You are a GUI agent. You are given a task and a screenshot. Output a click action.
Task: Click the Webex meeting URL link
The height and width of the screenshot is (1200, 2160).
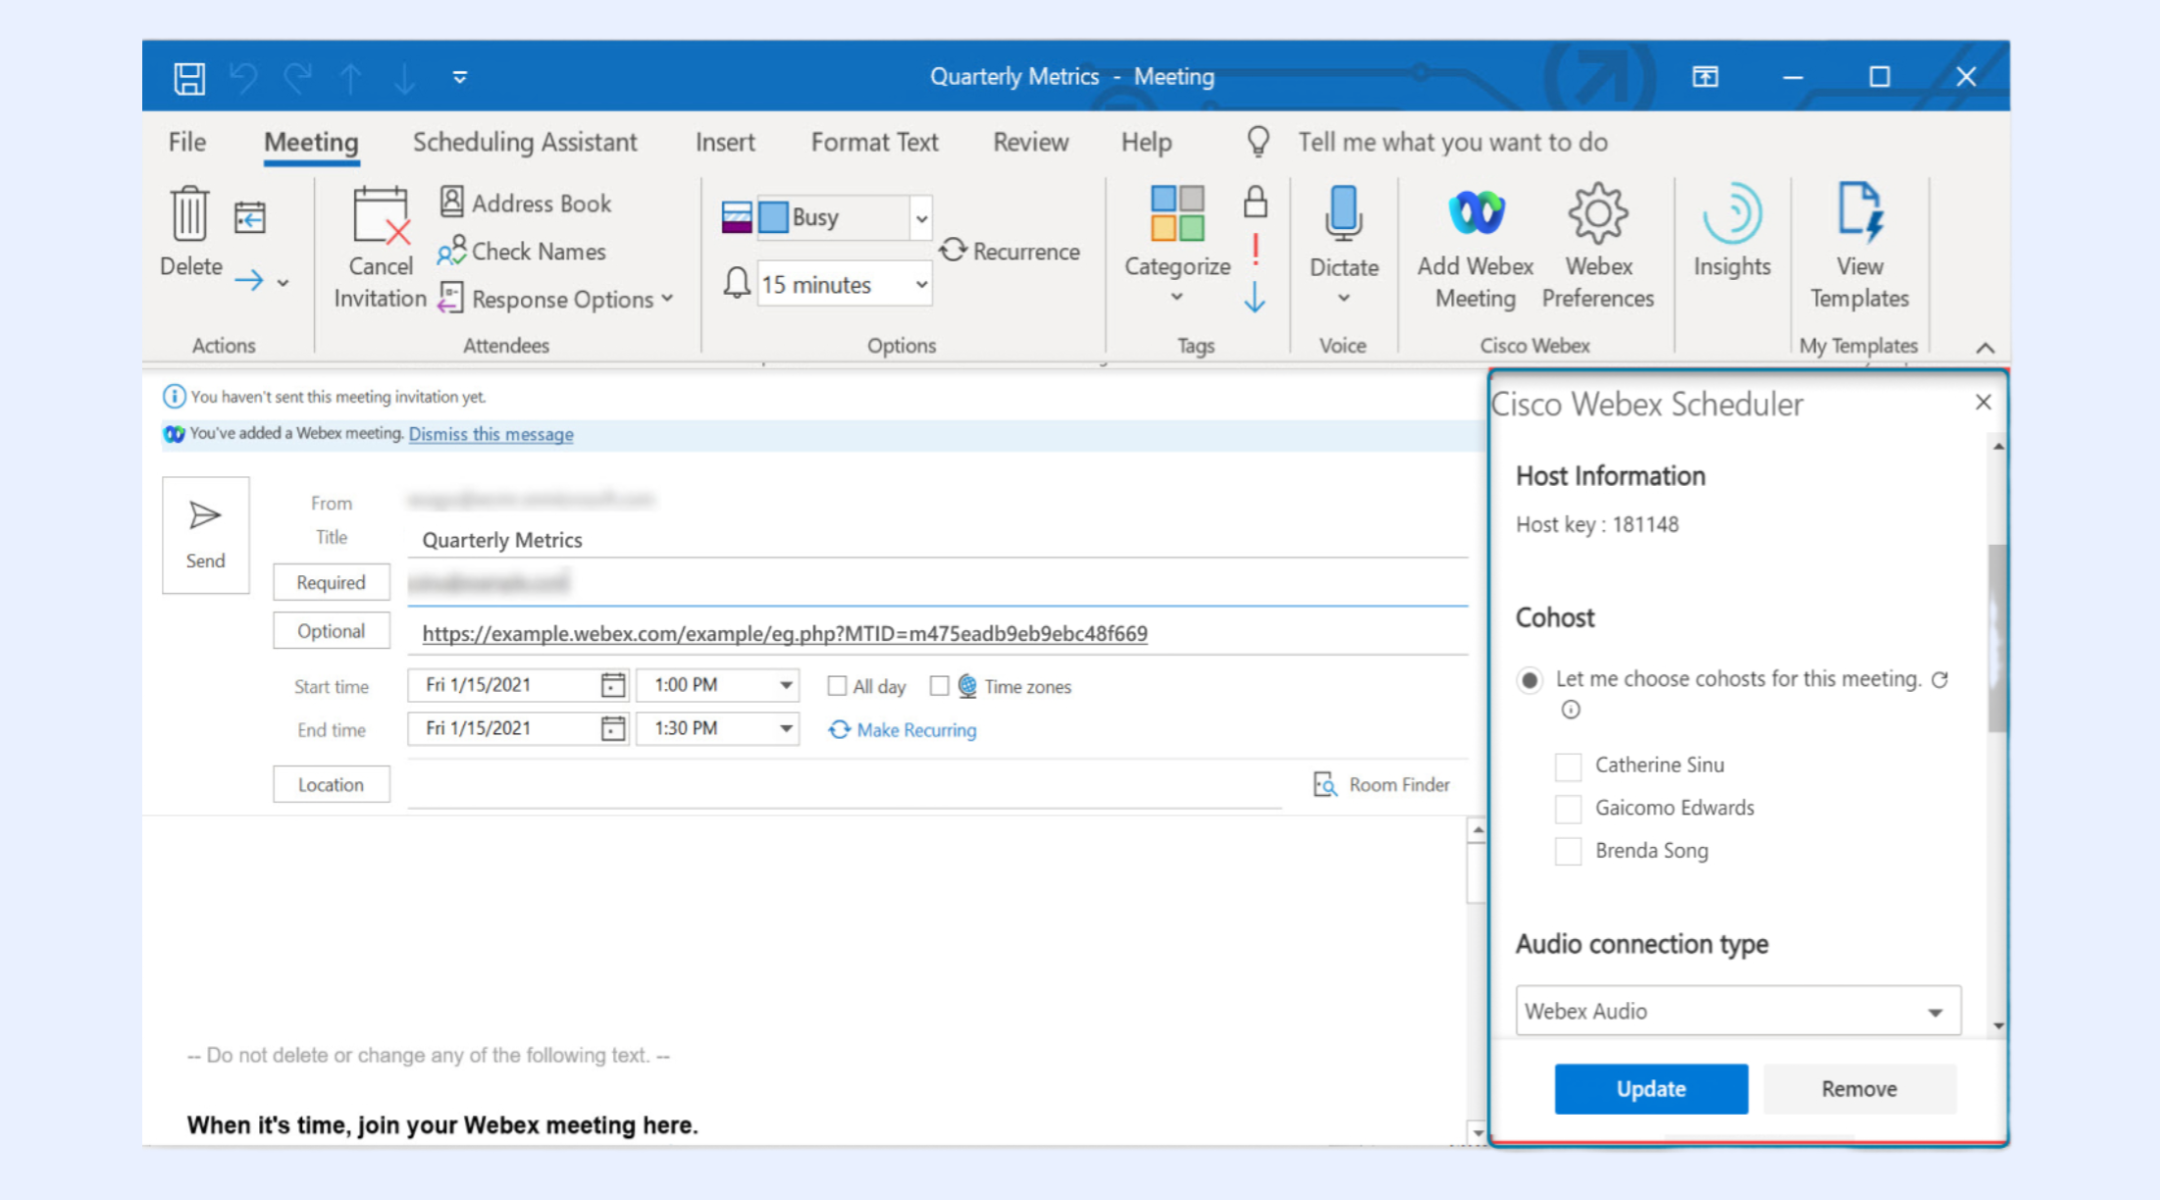[784, 633]
